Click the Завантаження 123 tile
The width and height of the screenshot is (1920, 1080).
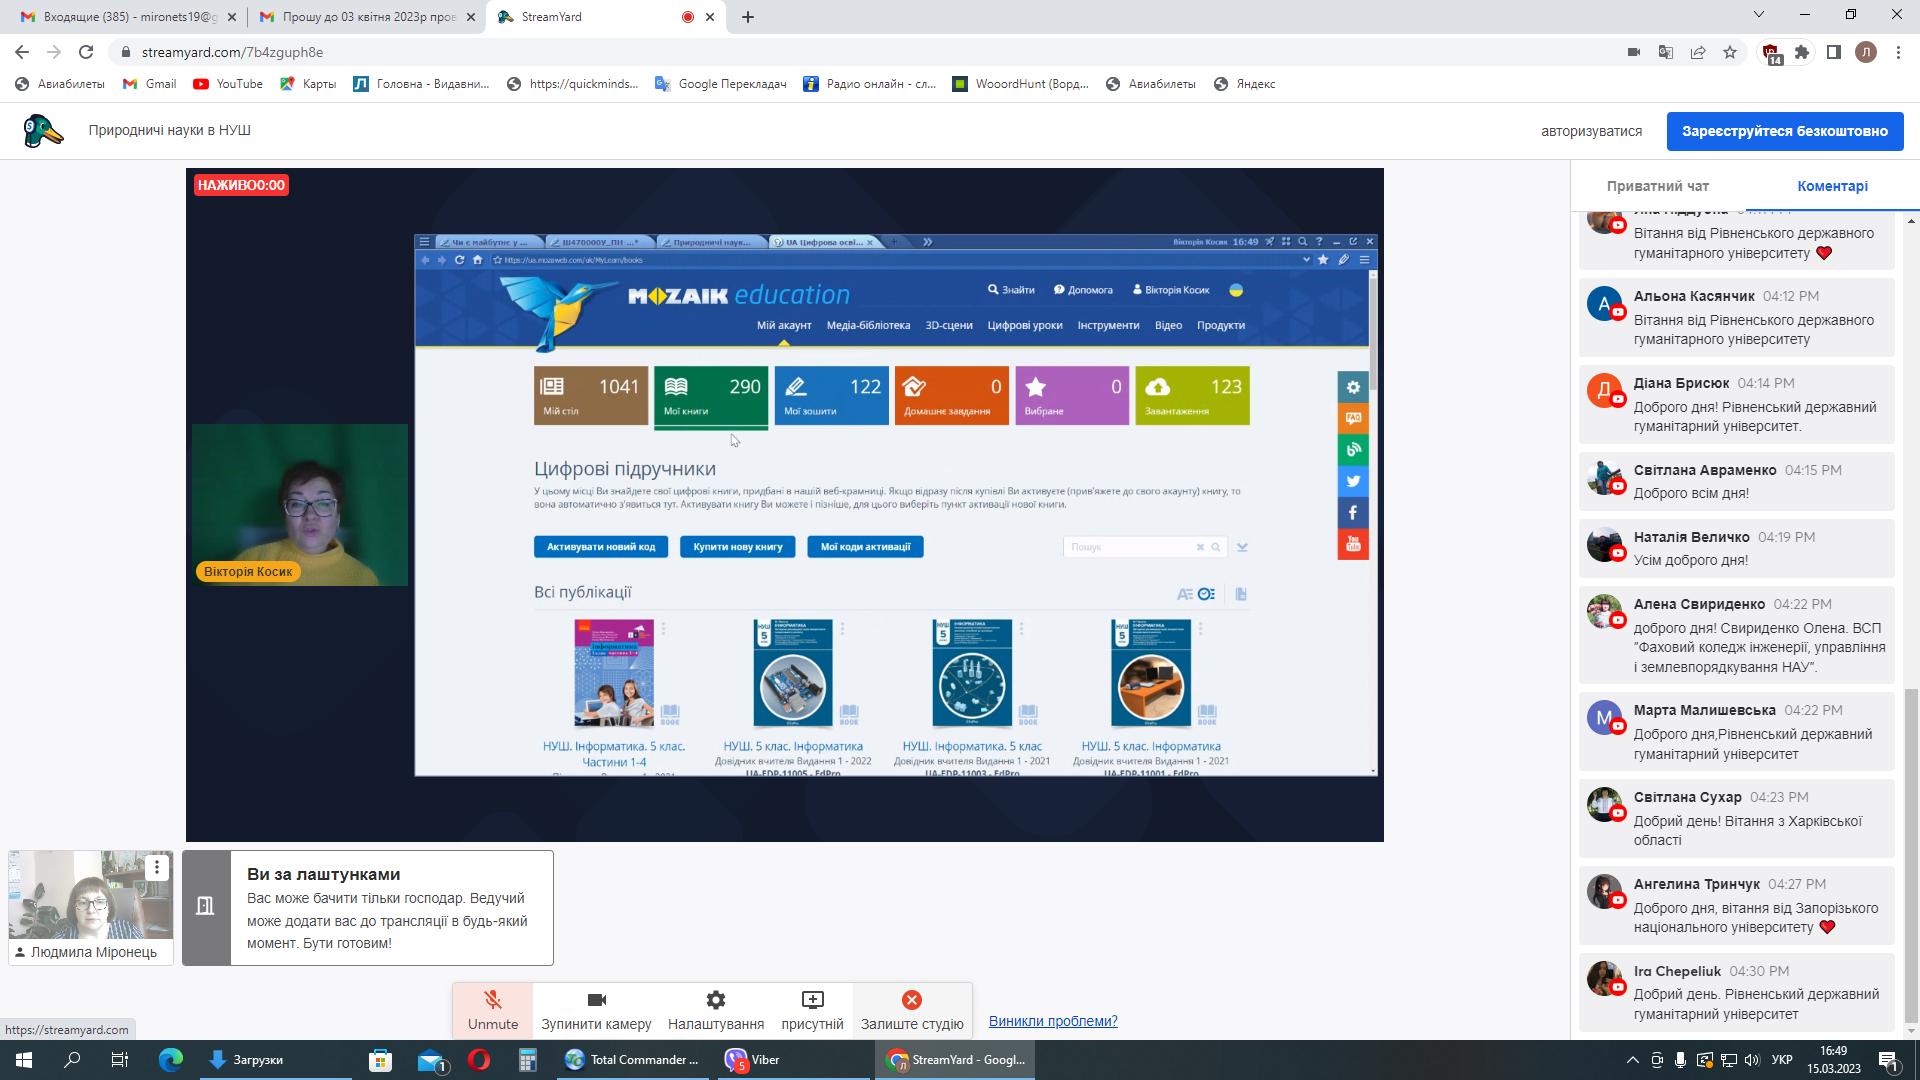[1192, 396]
